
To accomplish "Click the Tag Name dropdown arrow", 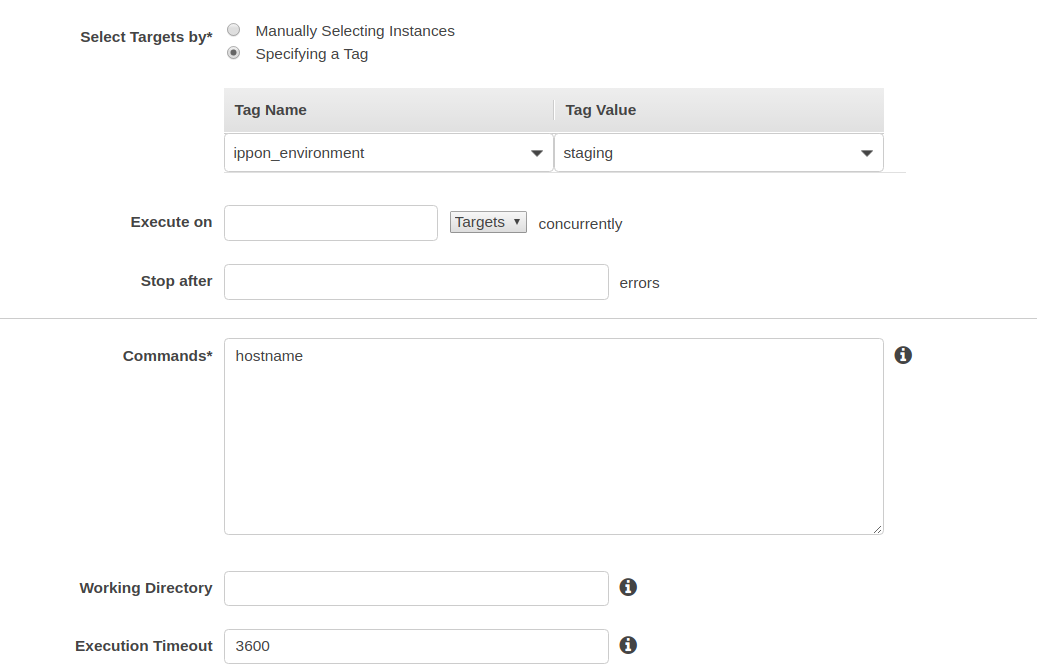I will [x=537, y=152].
